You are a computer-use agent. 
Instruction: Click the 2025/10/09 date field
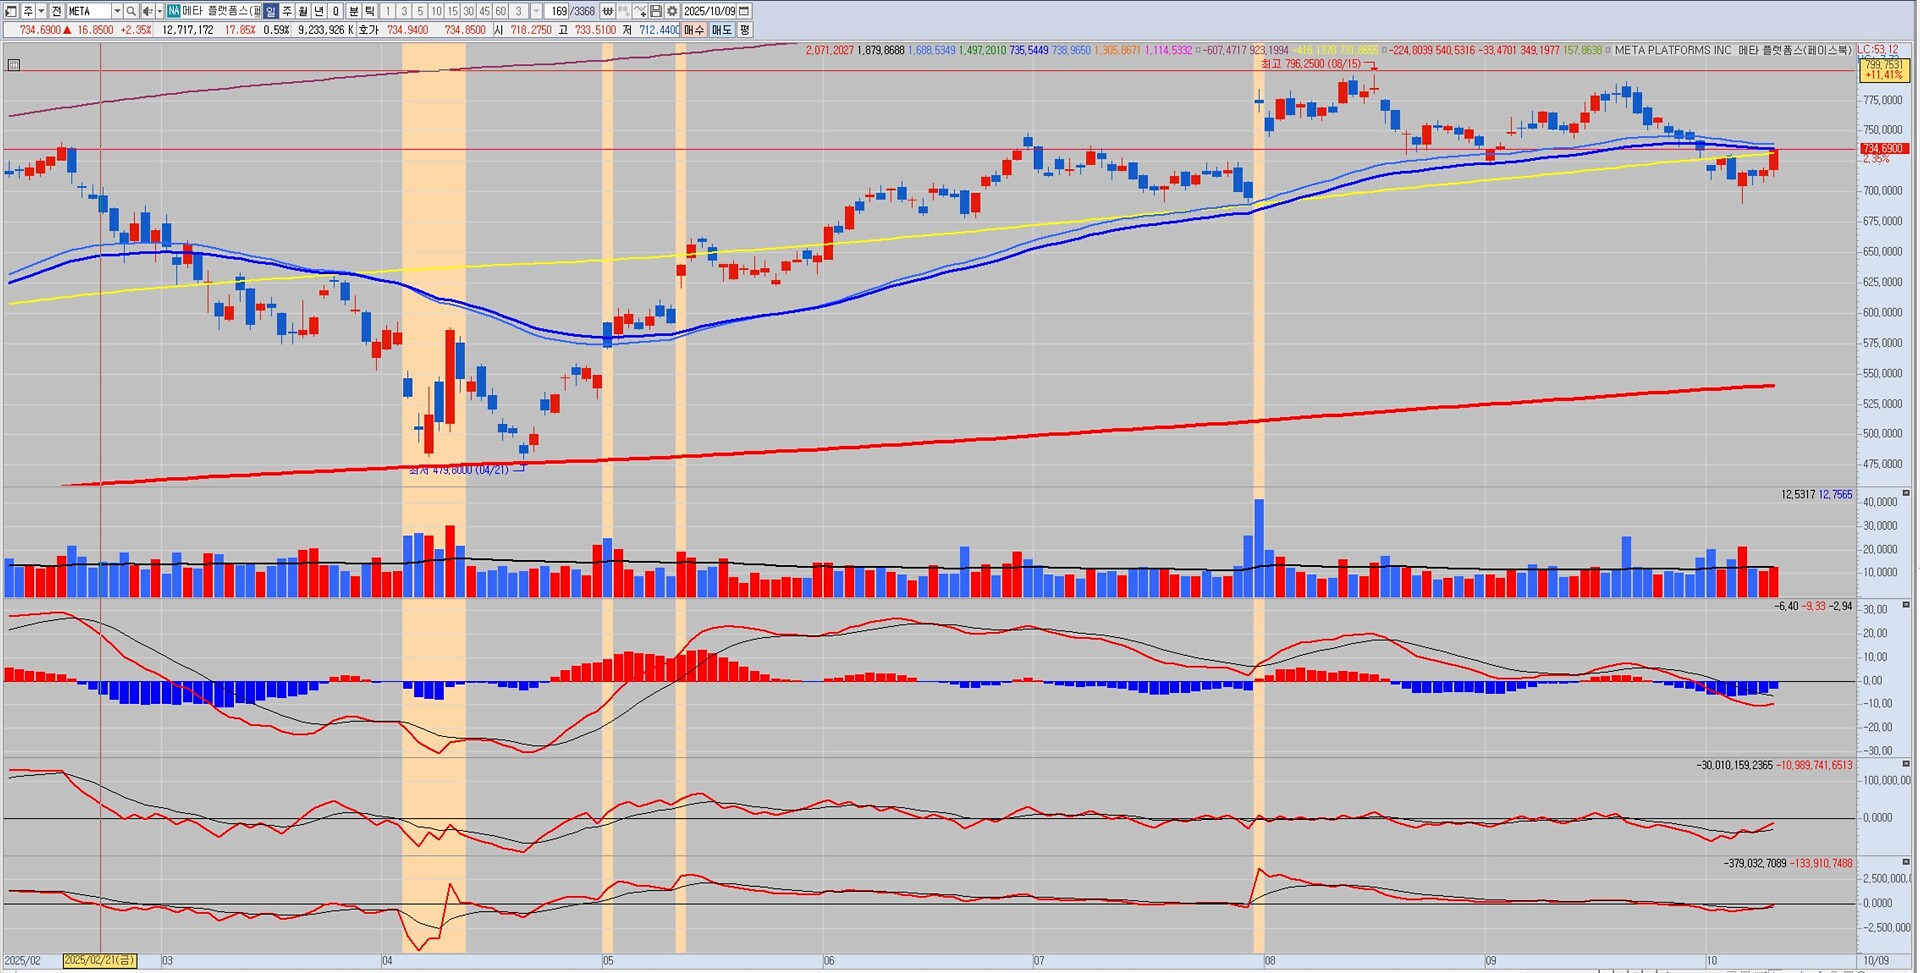(709, 11)
